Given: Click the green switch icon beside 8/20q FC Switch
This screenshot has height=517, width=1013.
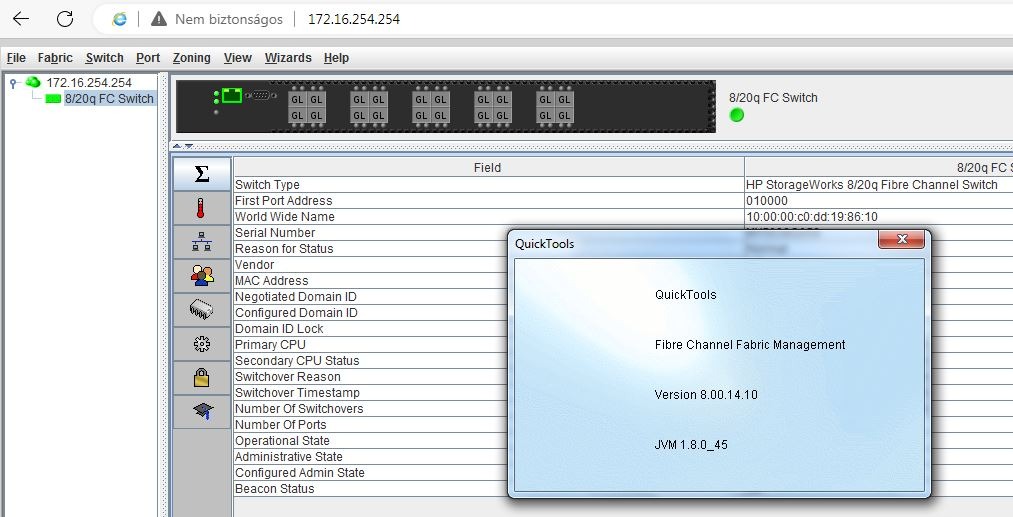Looking at the screenshot, I should pyautogui.click(x=53, y=99).
